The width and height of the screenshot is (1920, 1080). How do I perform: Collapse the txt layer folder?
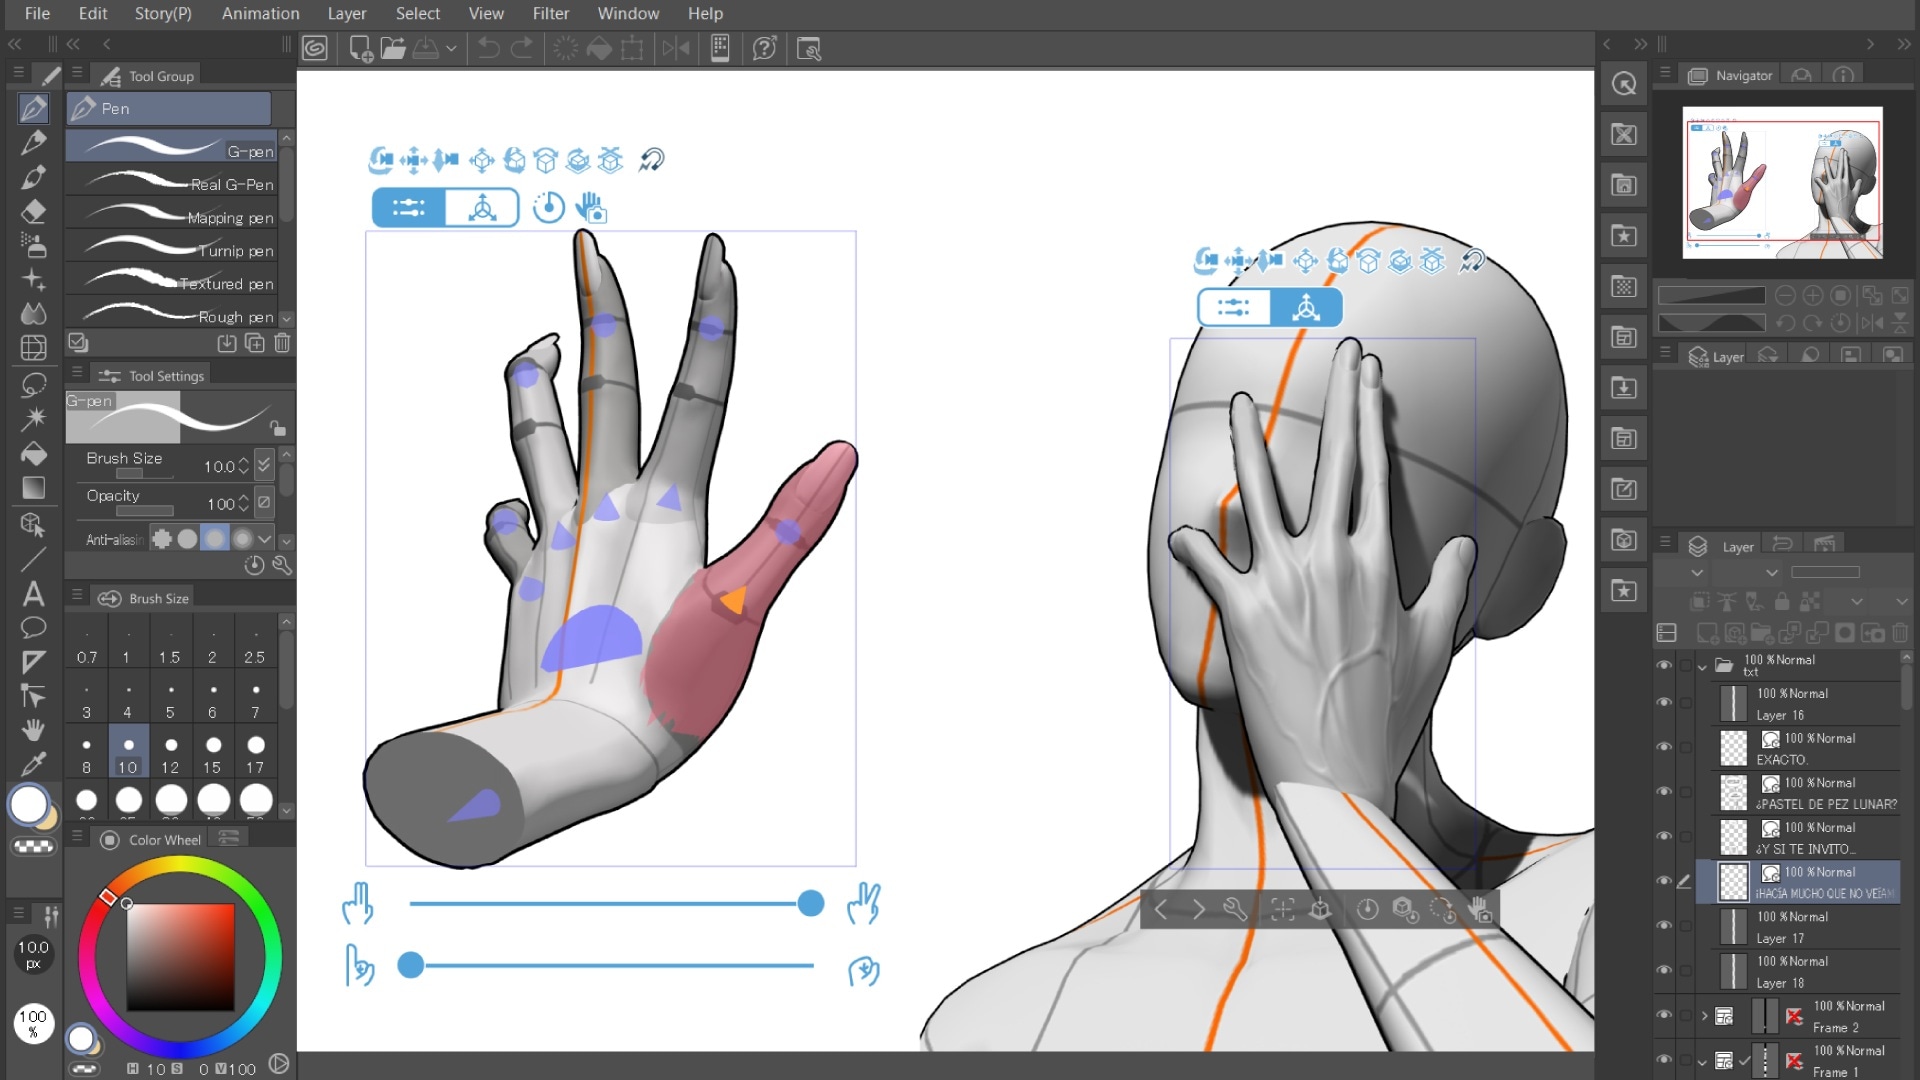click(x=1702, y=667)
